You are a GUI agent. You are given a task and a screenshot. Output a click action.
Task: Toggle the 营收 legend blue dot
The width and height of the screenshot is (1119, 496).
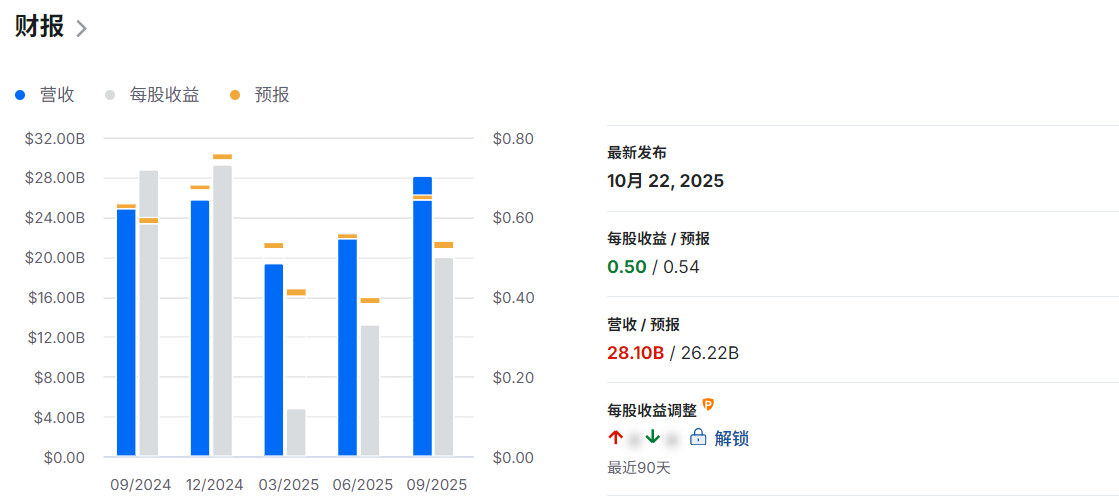point(20,95)
